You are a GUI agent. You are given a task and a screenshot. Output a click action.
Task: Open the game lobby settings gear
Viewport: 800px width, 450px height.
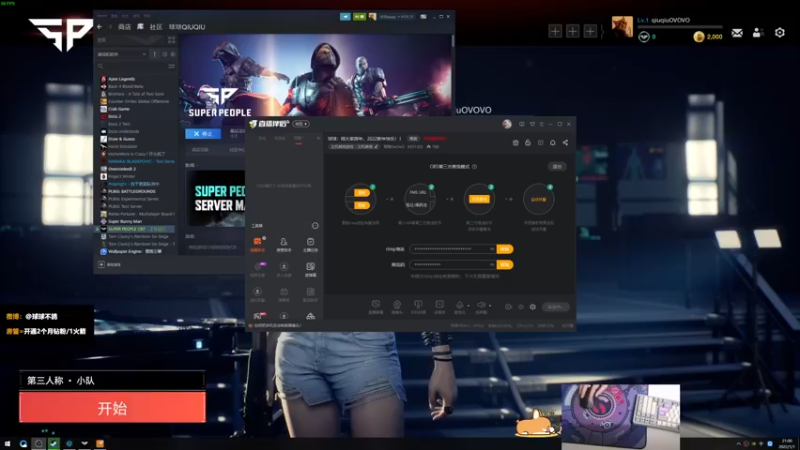pyautogui.click(x=780, y=33)
